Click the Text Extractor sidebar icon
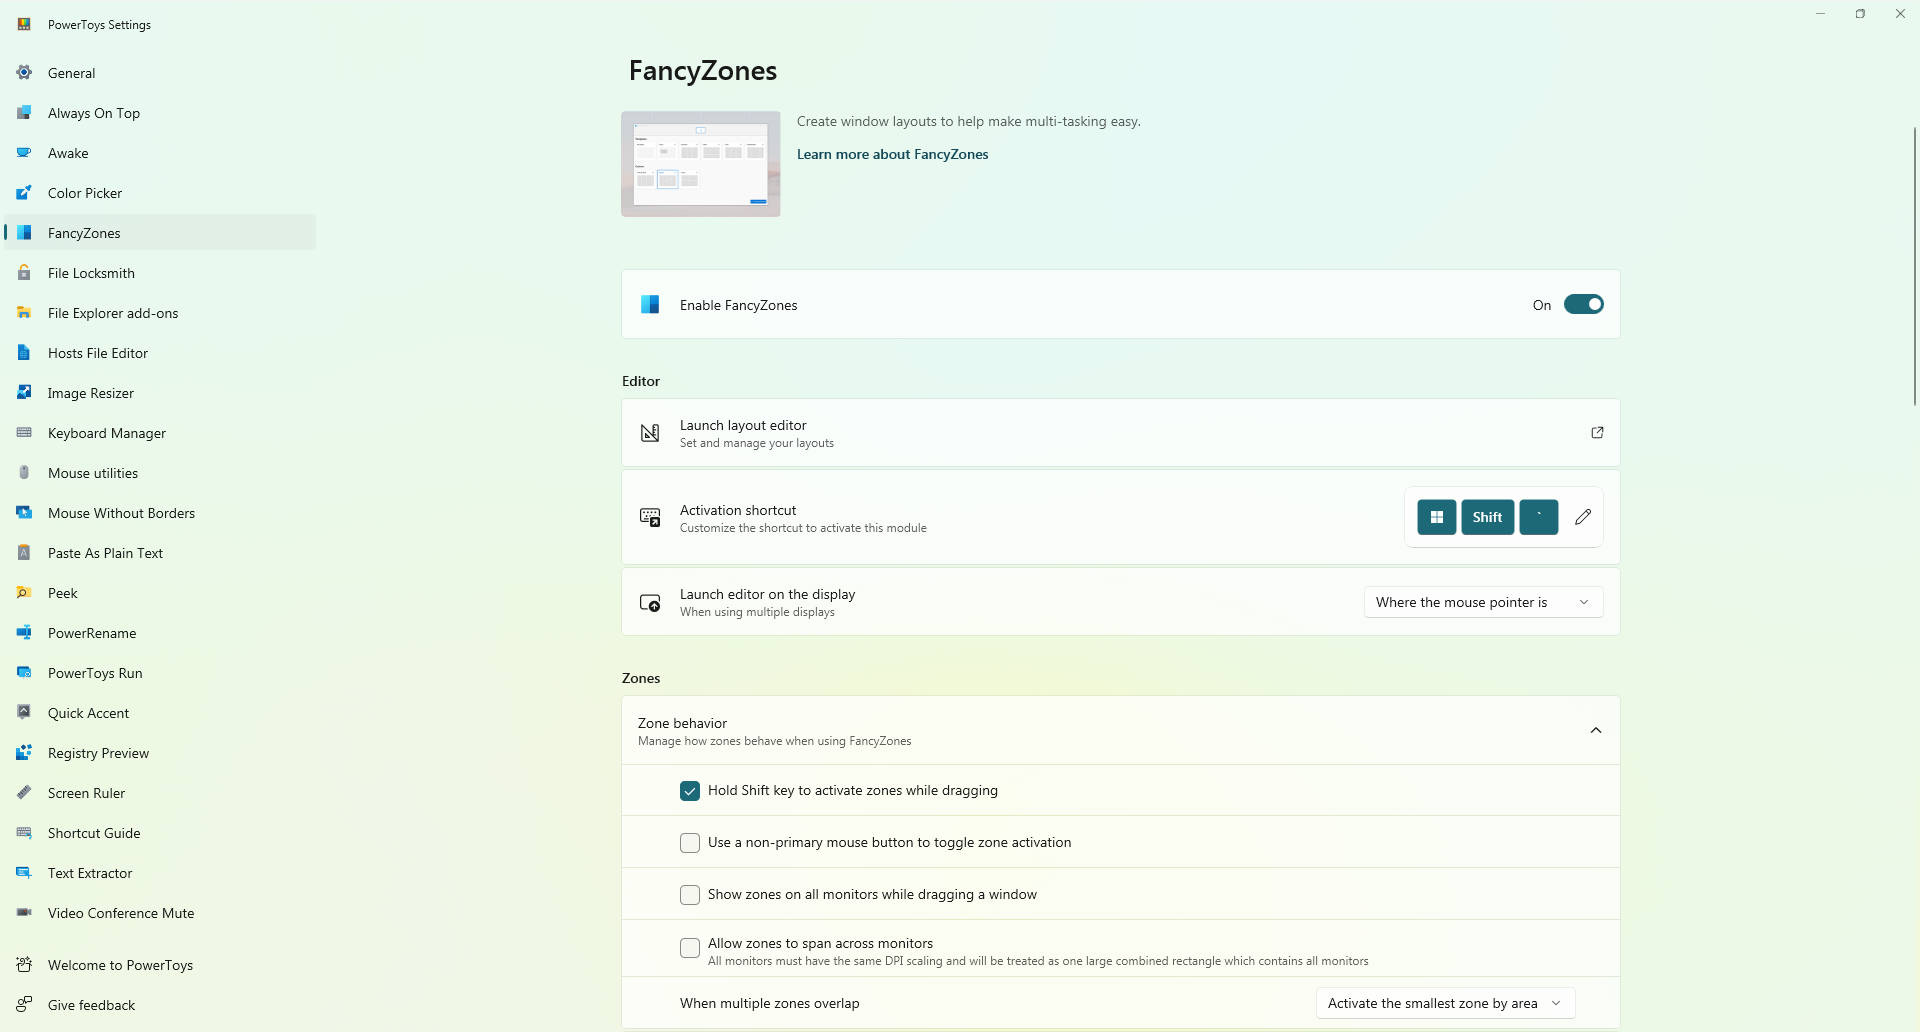 24,873
